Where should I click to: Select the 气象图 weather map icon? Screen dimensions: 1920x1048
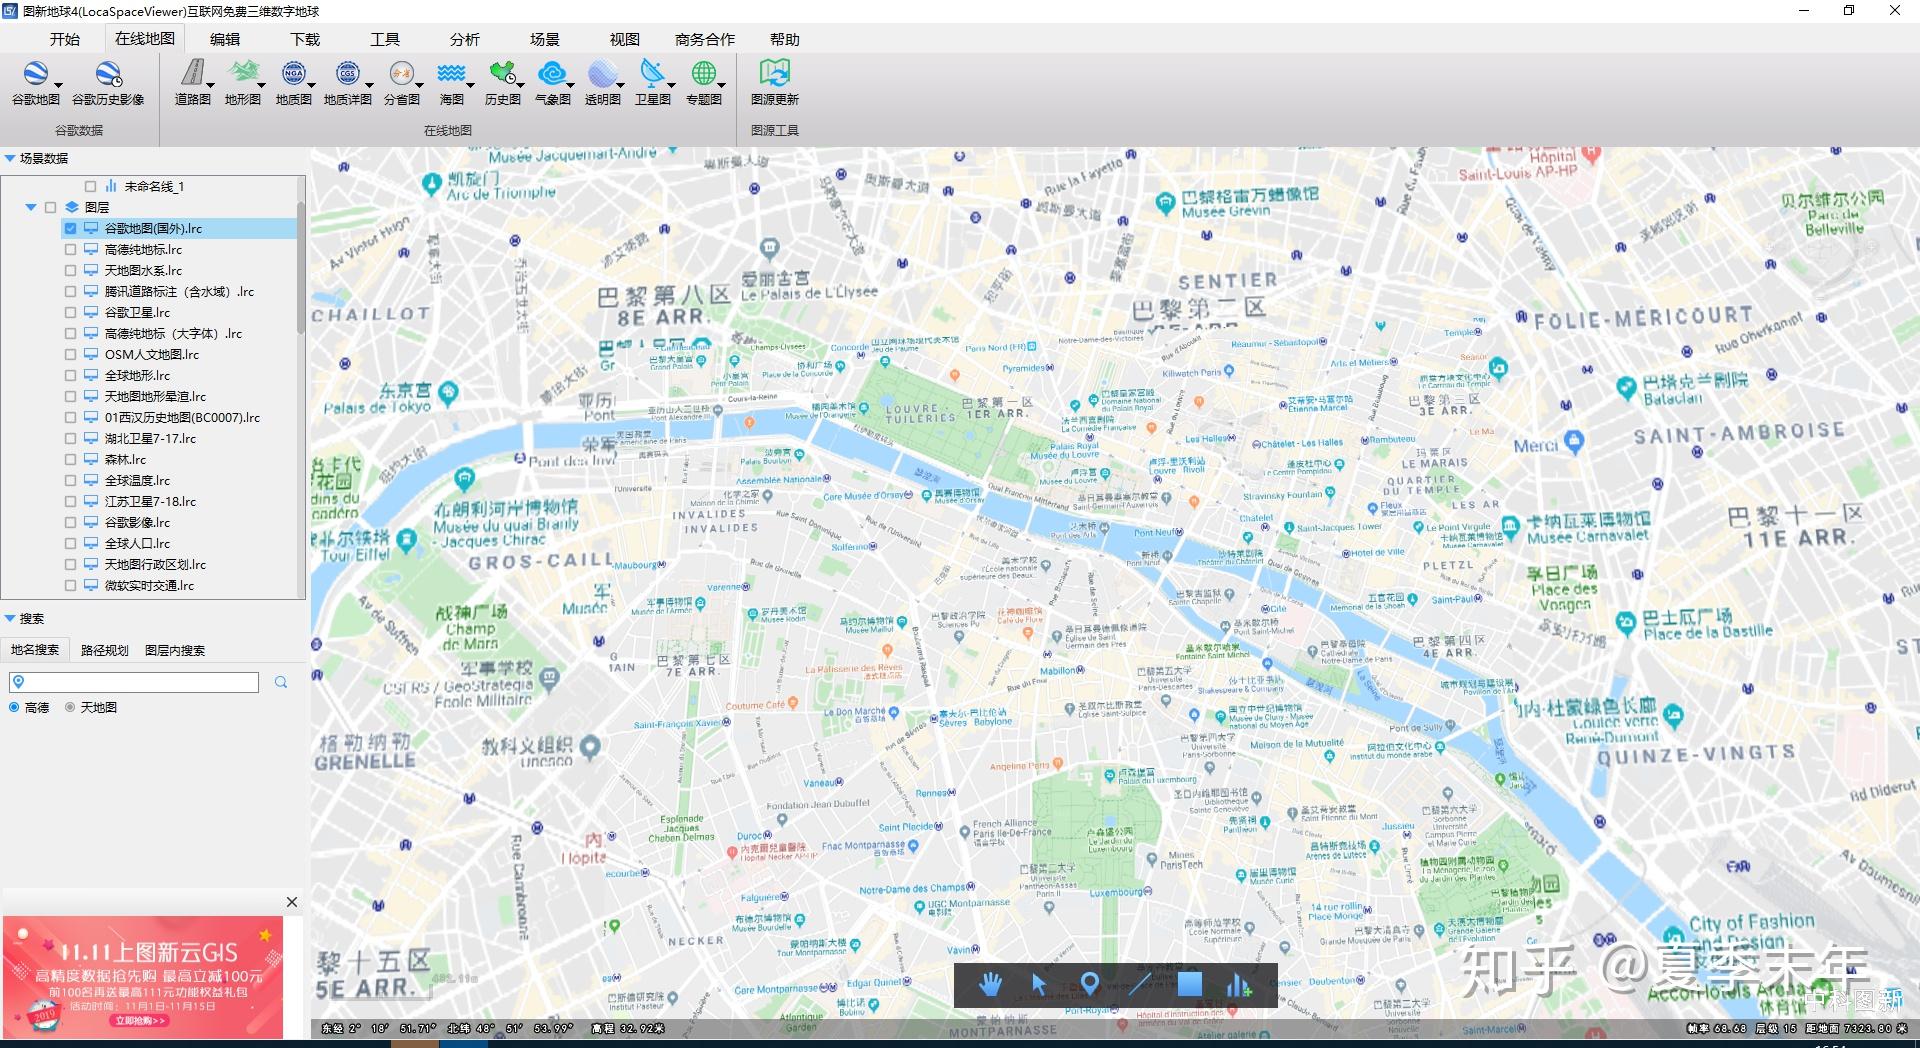[552, 75]
